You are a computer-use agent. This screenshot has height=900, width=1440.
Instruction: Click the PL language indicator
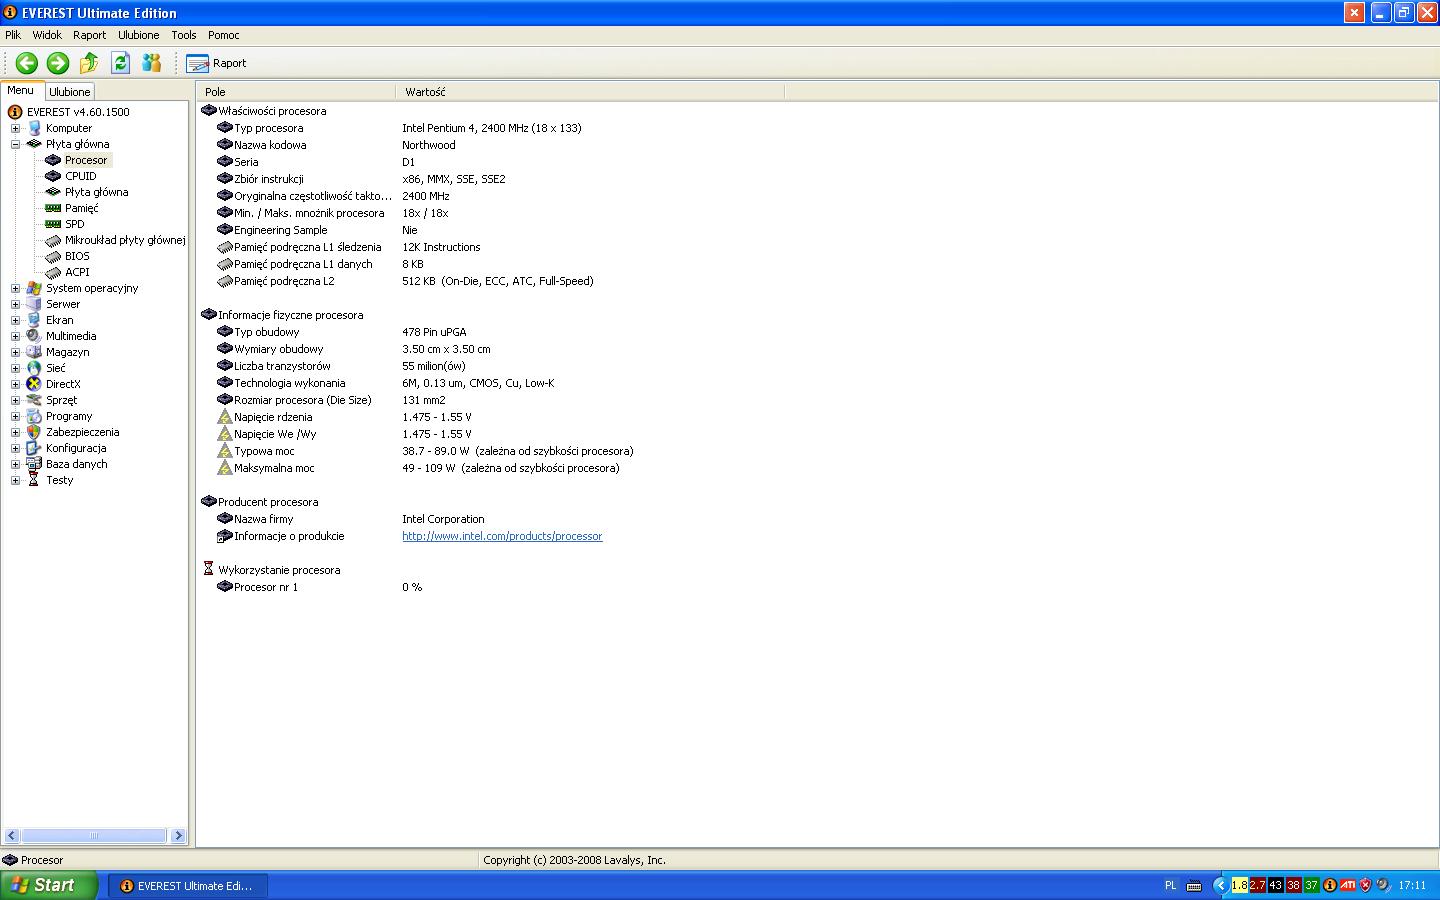click(1170, 885)
